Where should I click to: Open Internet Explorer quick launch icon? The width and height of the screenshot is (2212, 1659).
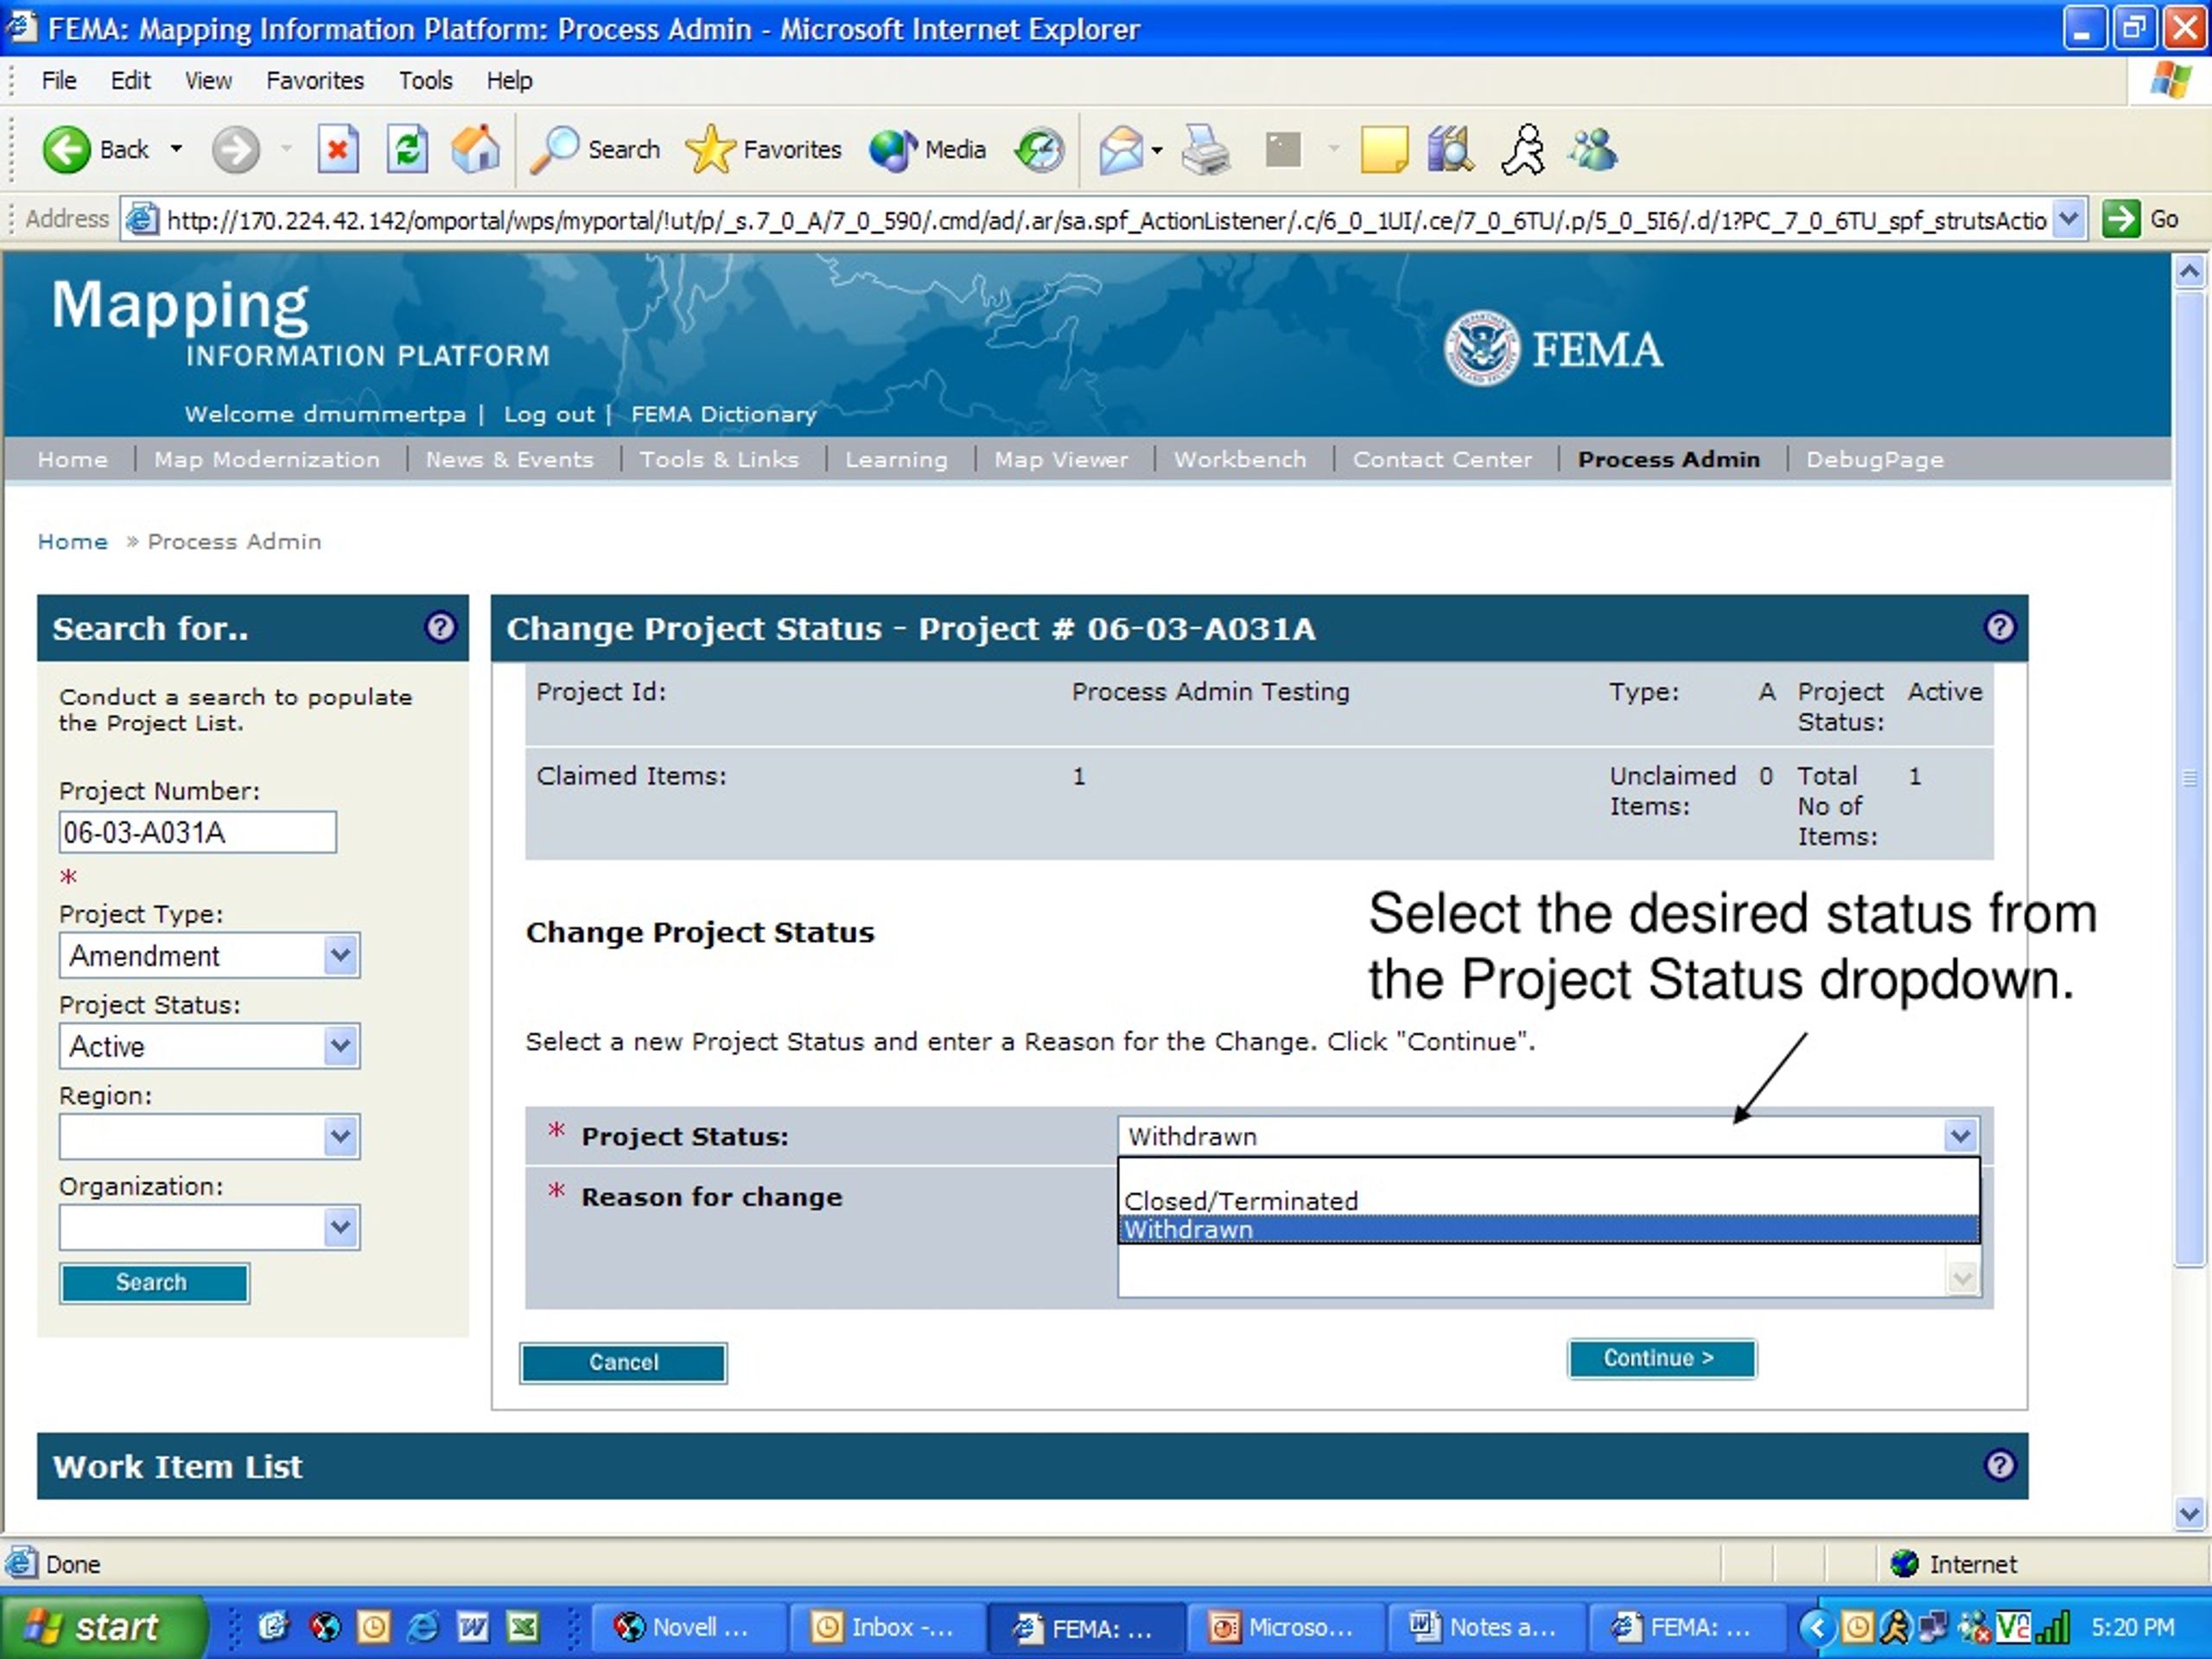[x=423, y=1627]
